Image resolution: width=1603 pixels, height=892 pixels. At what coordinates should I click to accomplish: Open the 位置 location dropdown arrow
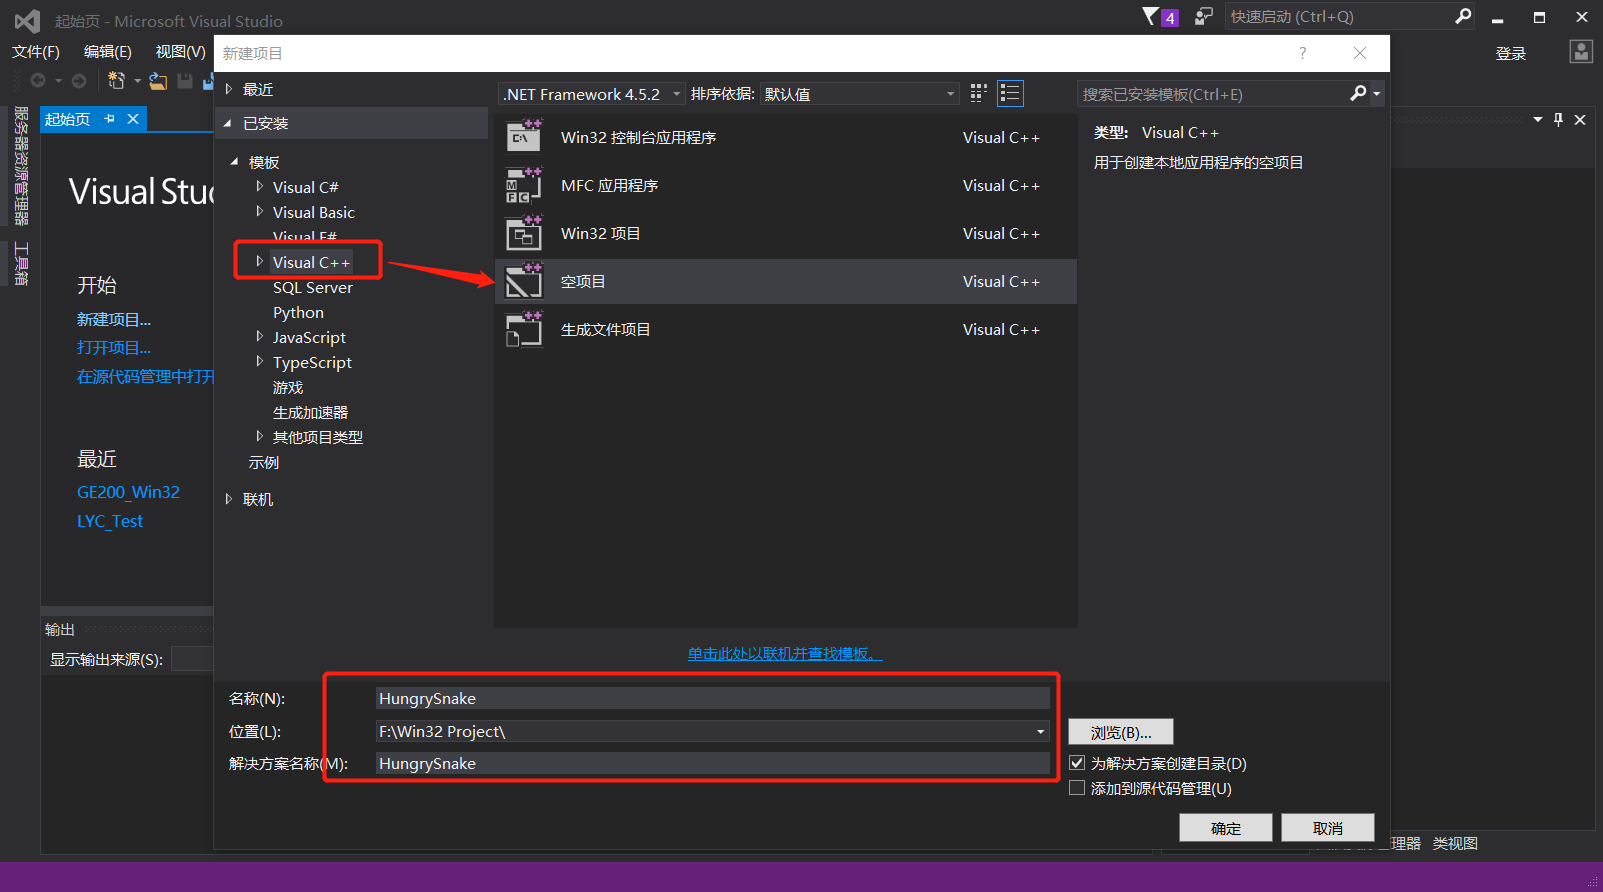coord(1040,732)
